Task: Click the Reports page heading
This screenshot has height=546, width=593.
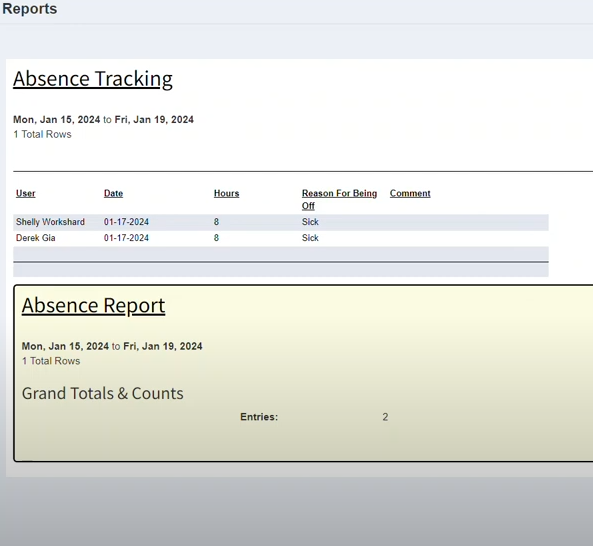Action: click(29, 9)
